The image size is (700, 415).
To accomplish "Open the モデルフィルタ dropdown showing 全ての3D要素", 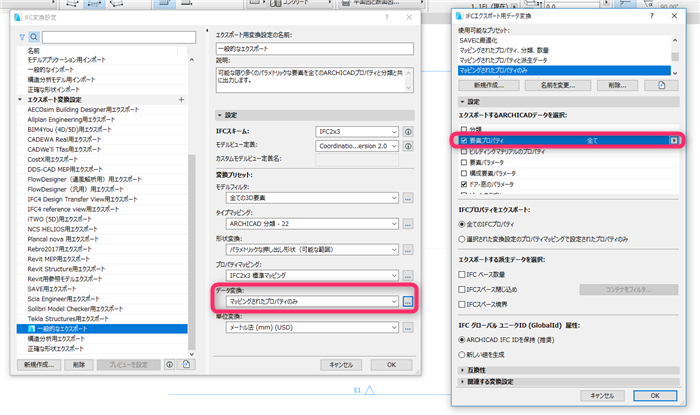I will pos(312,198).
